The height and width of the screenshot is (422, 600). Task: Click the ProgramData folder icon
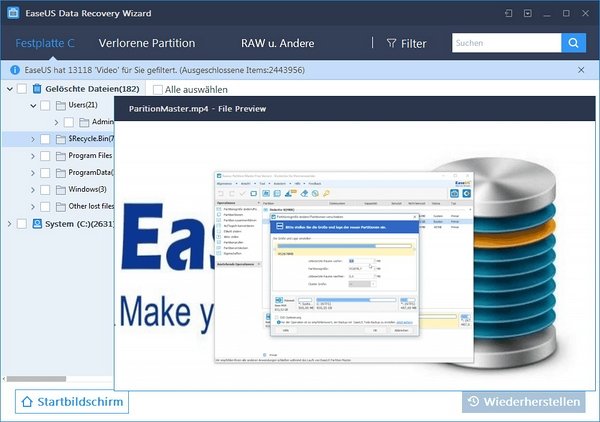tap(60, 173)
